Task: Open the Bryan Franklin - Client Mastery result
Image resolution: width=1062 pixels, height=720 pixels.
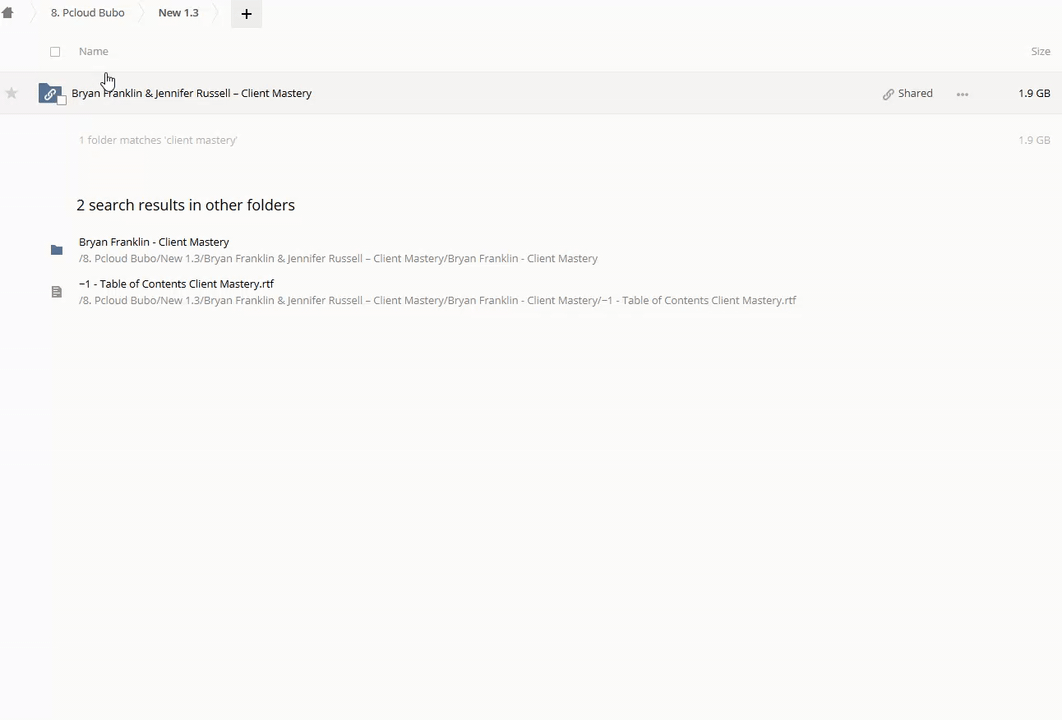Action: click(x=154, y=242)
